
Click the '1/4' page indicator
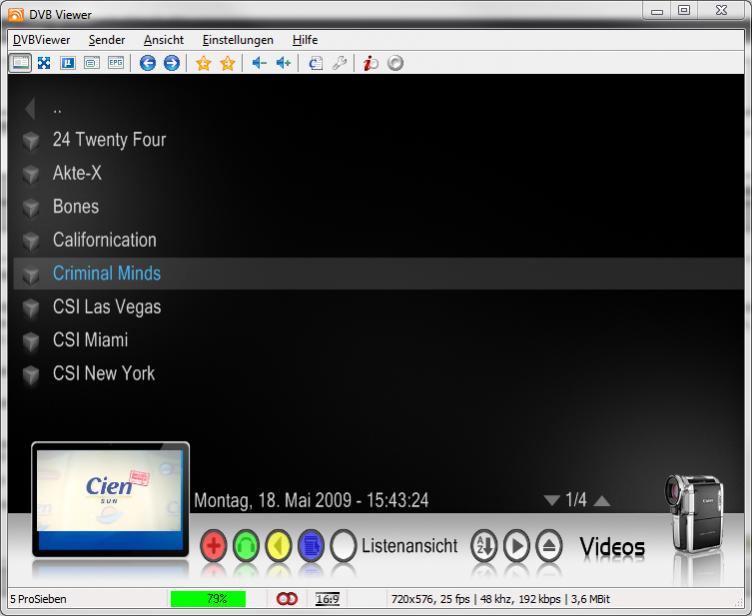coord(576,500)
